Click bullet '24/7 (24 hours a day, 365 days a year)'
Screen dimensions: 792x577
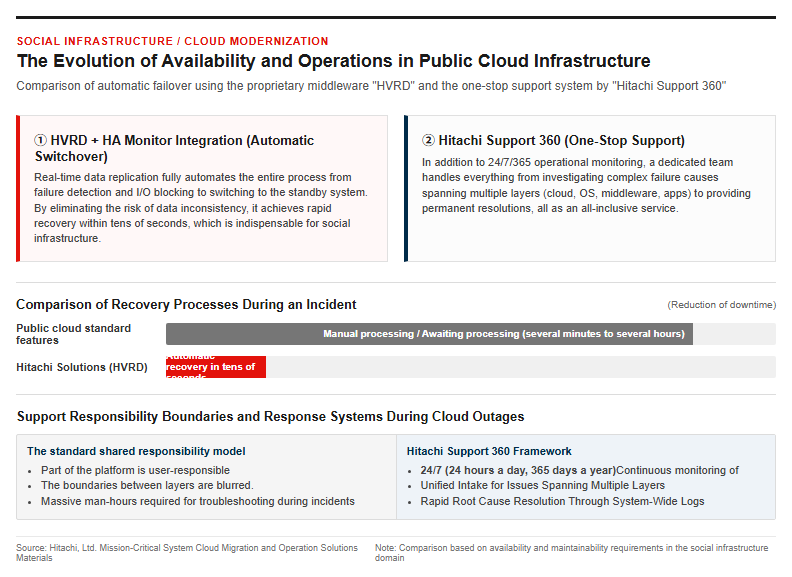579,470
